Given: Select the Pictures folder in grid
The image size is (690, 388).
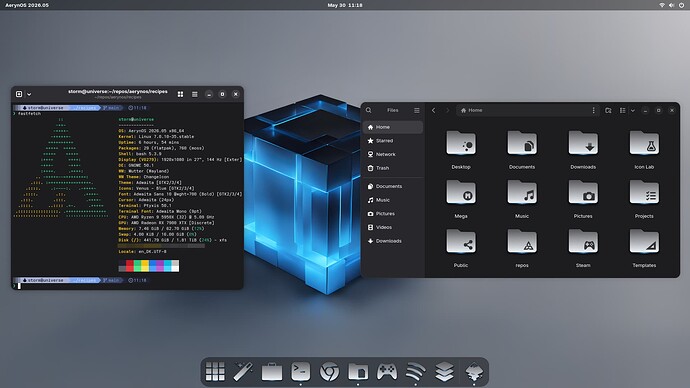Looking at the screenshot, I should (583, 193).
